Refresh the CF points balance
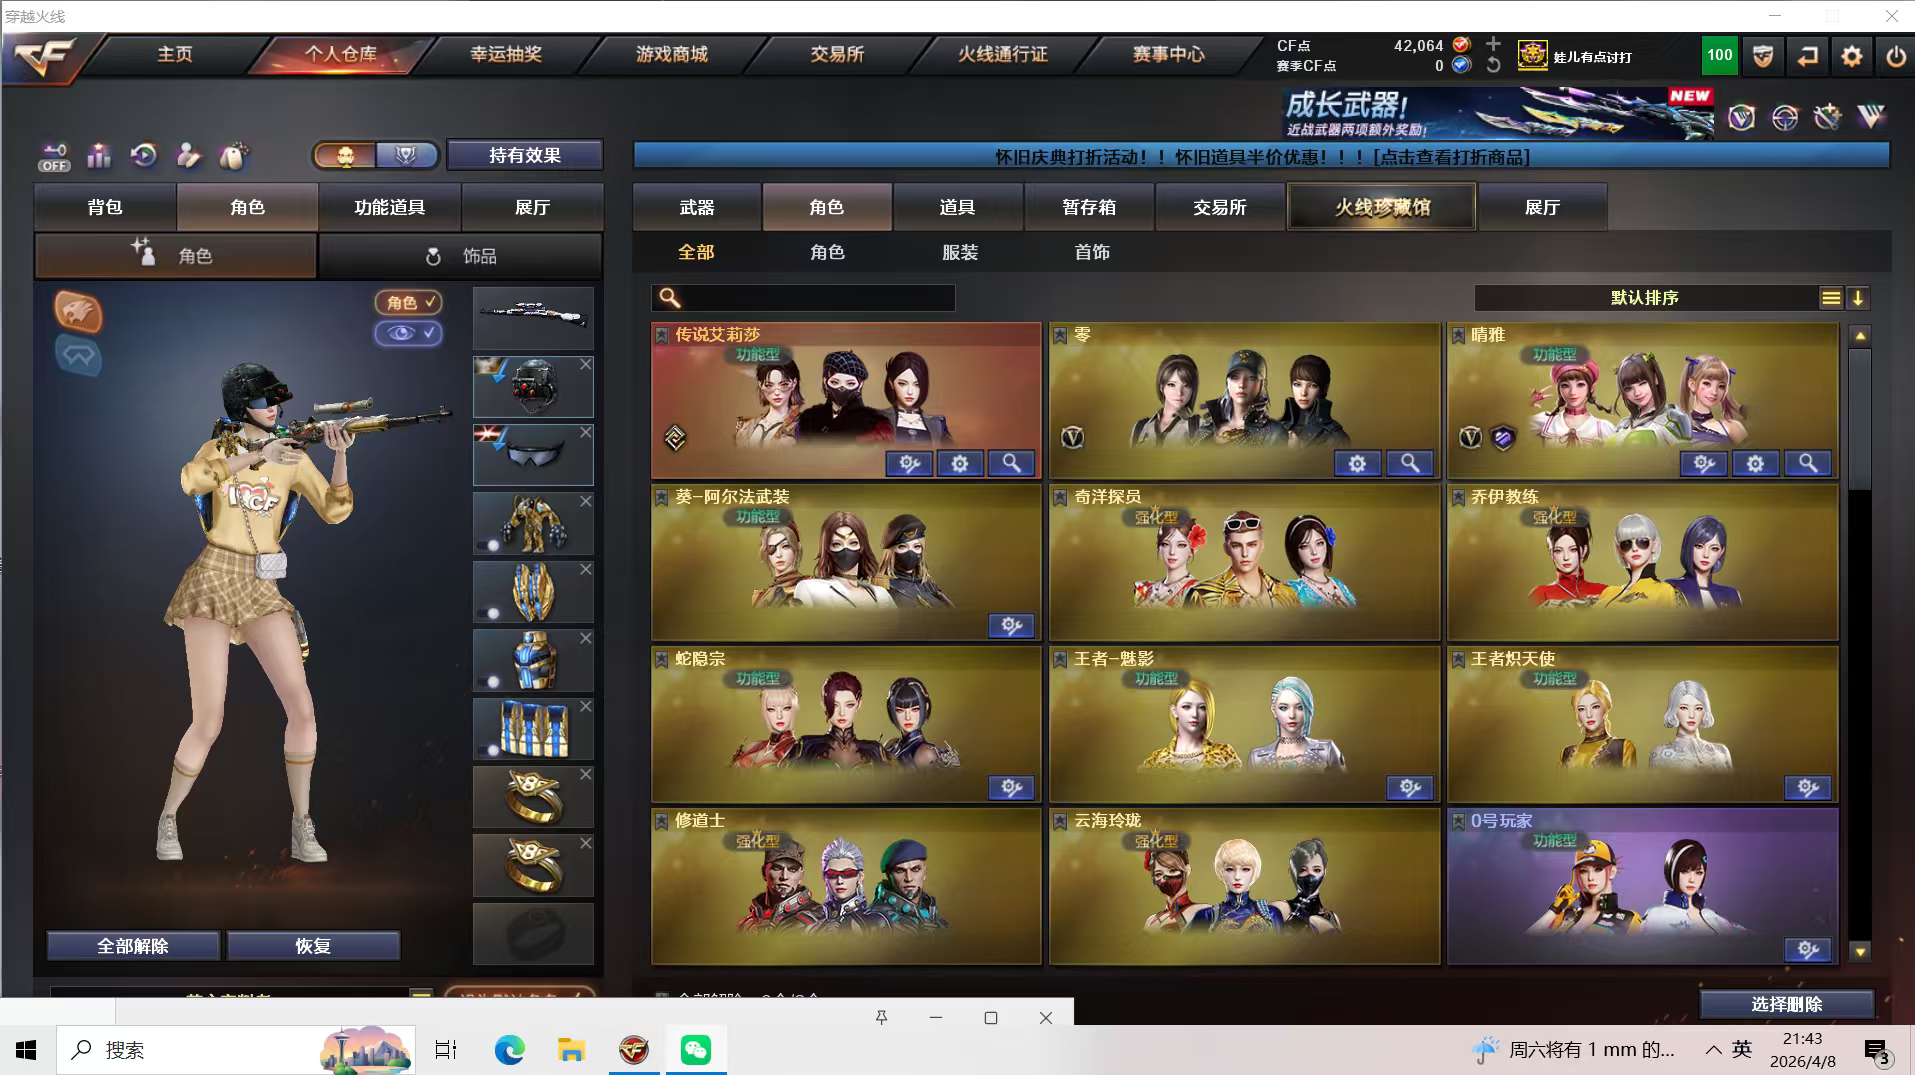 (1493, 65)
